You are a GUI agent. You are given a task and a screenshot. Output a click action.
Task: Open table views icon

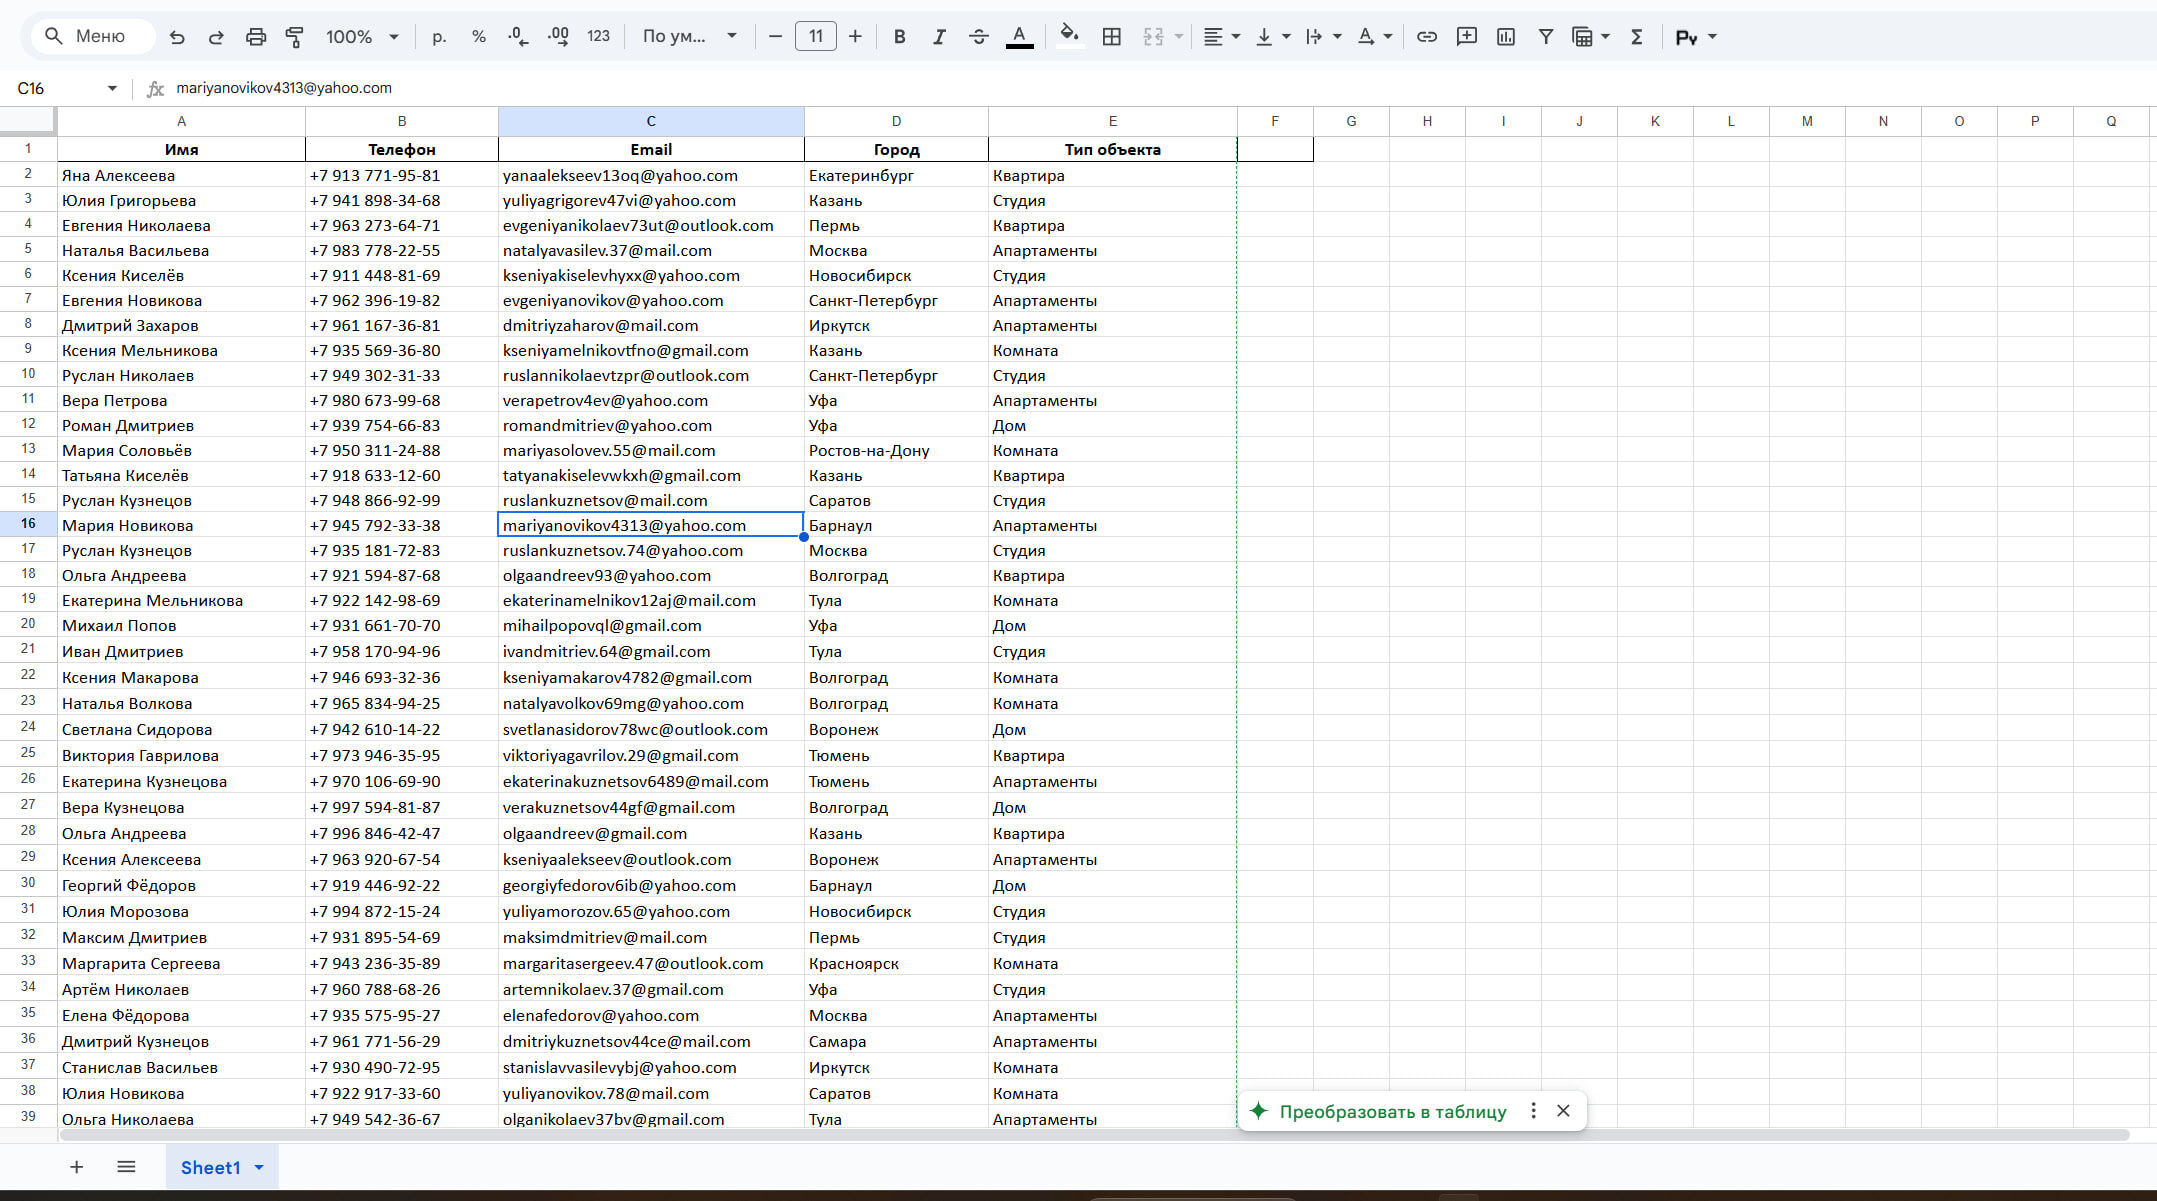pos(1582,37)
